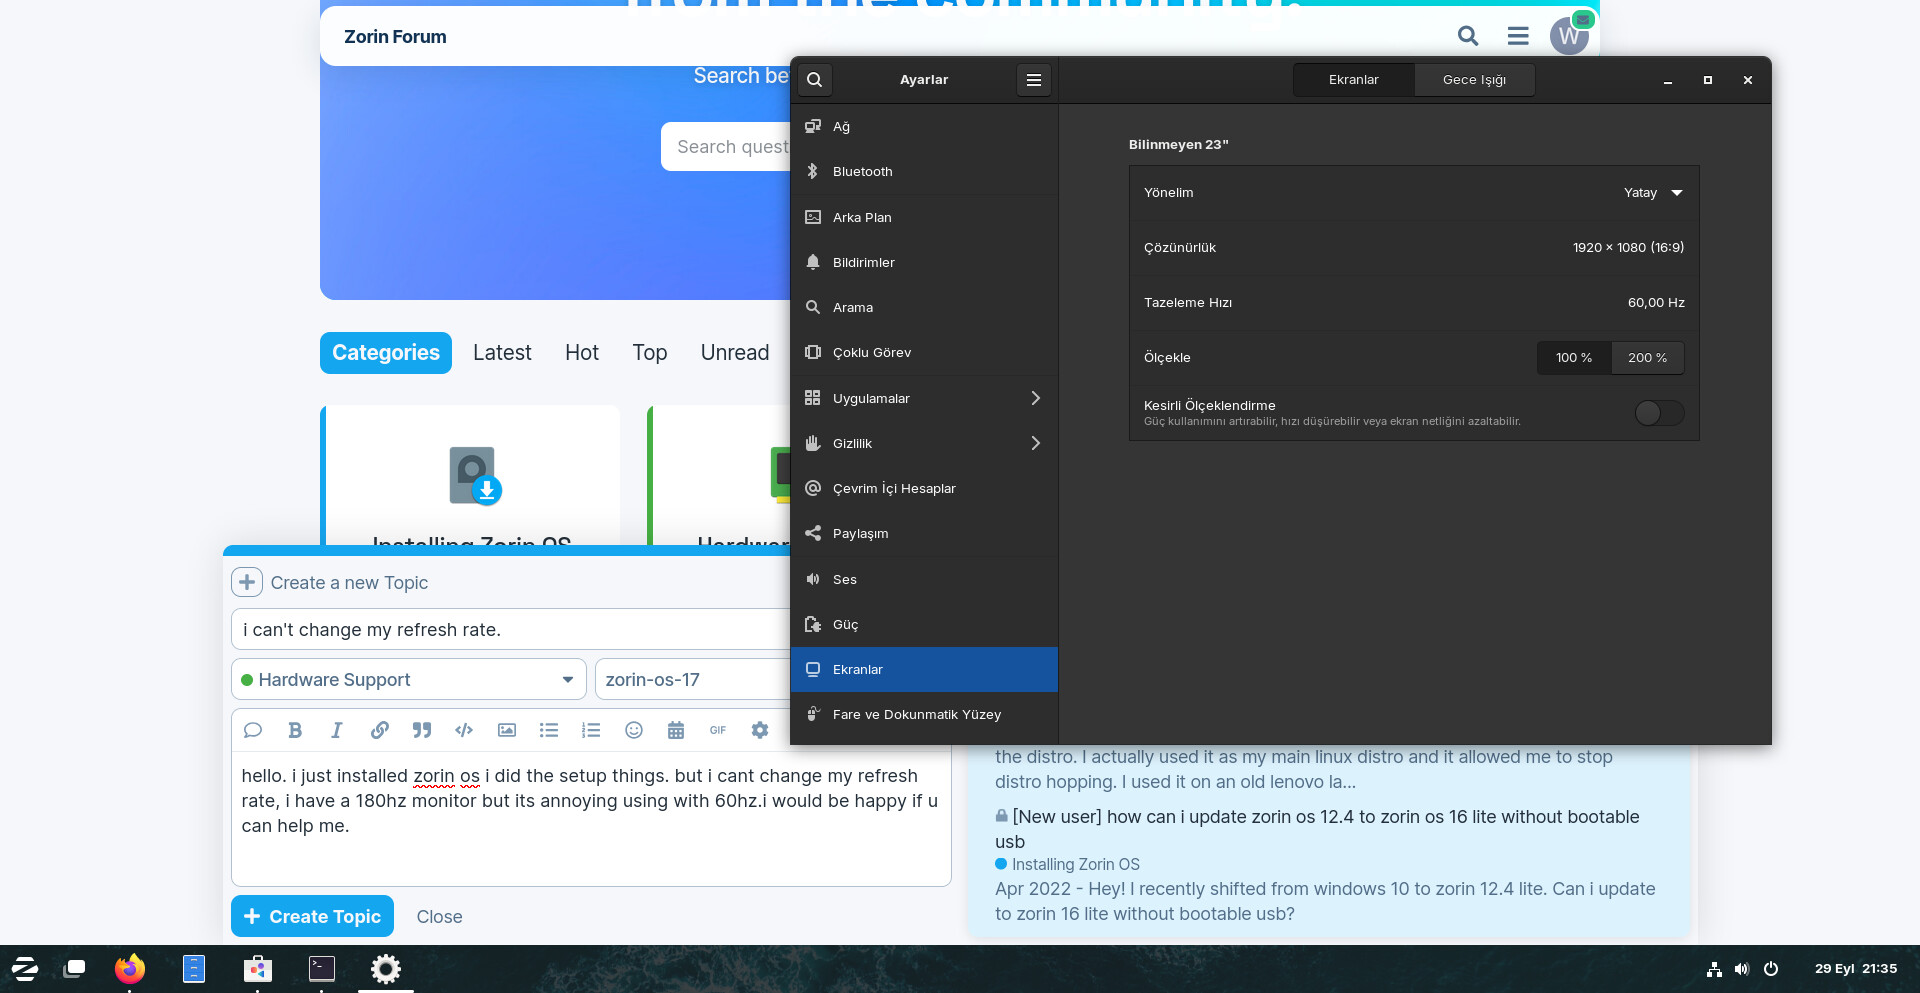Click Zorin Forum logo link

click(395, 37)
